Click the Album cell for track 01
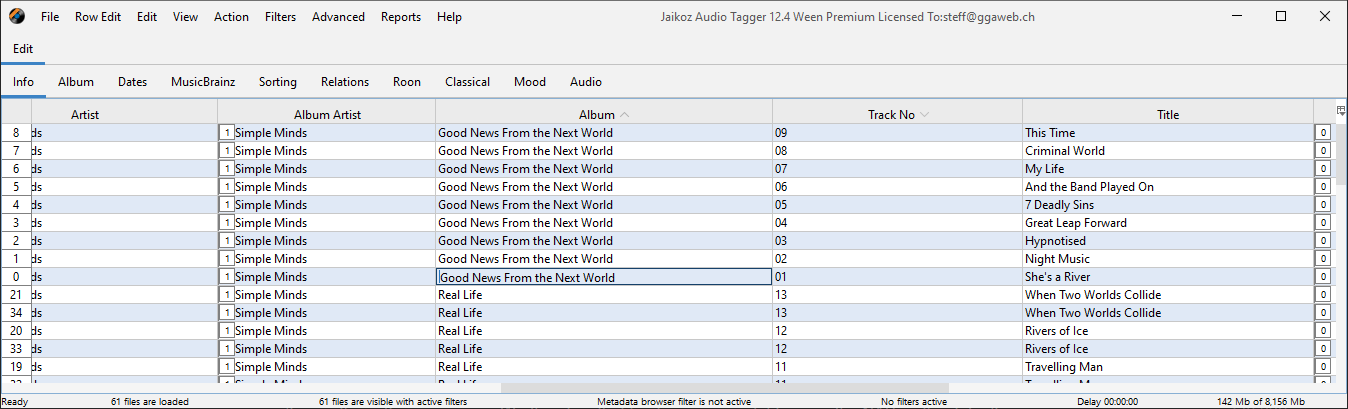 click(603, 277)
